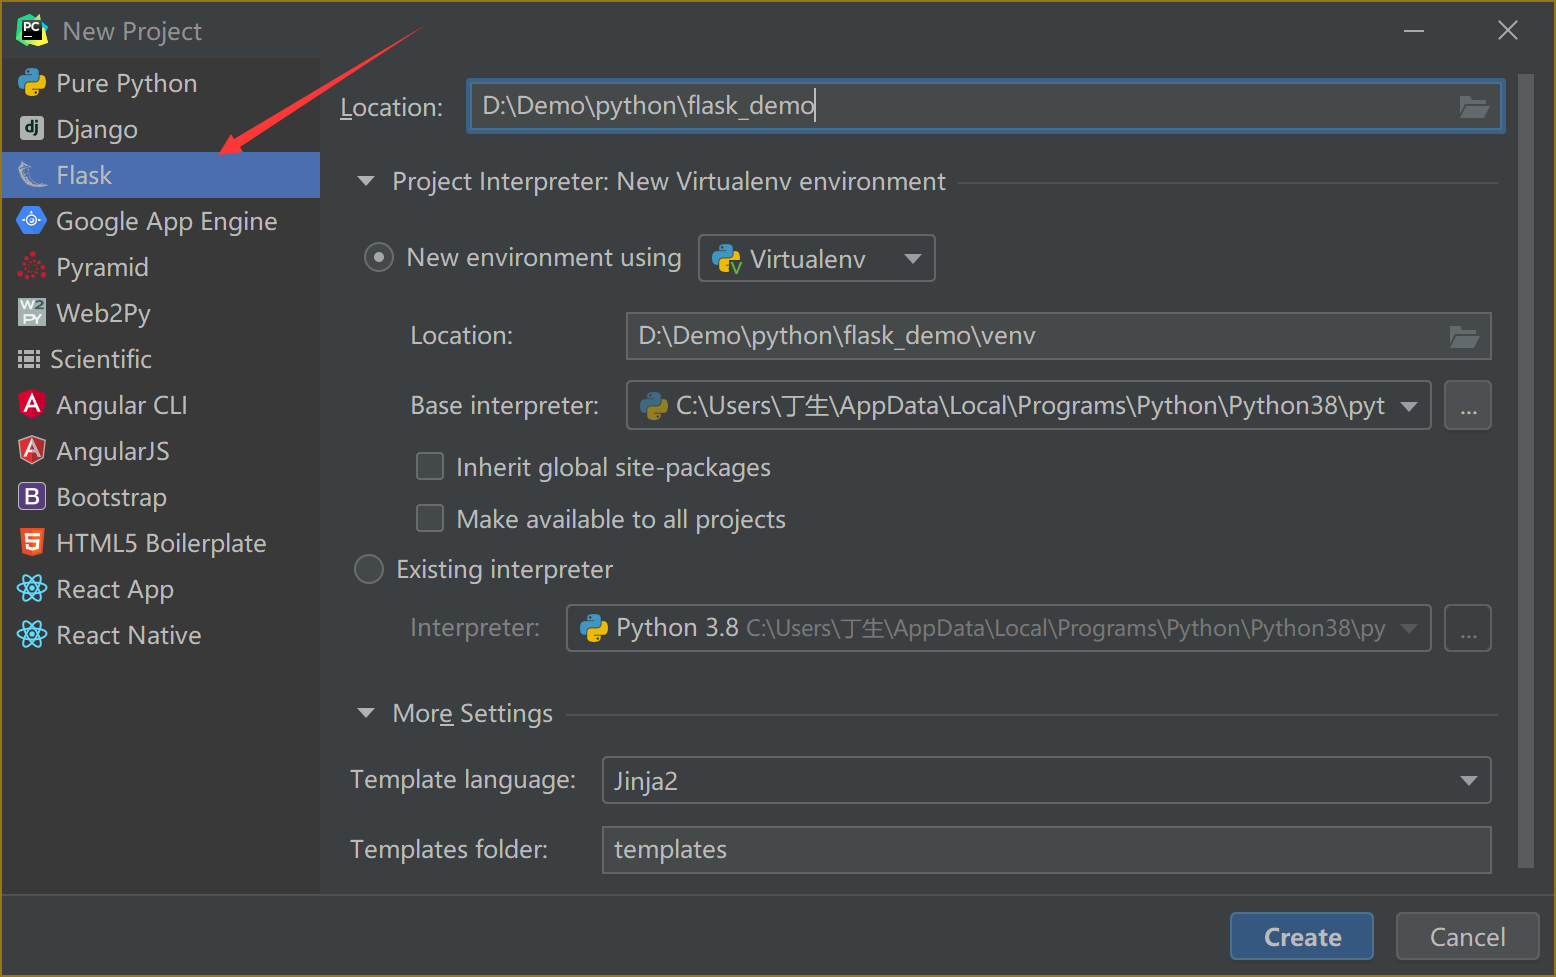
Task: Click the Scientific grid icon
Action: tap(29, 359)
